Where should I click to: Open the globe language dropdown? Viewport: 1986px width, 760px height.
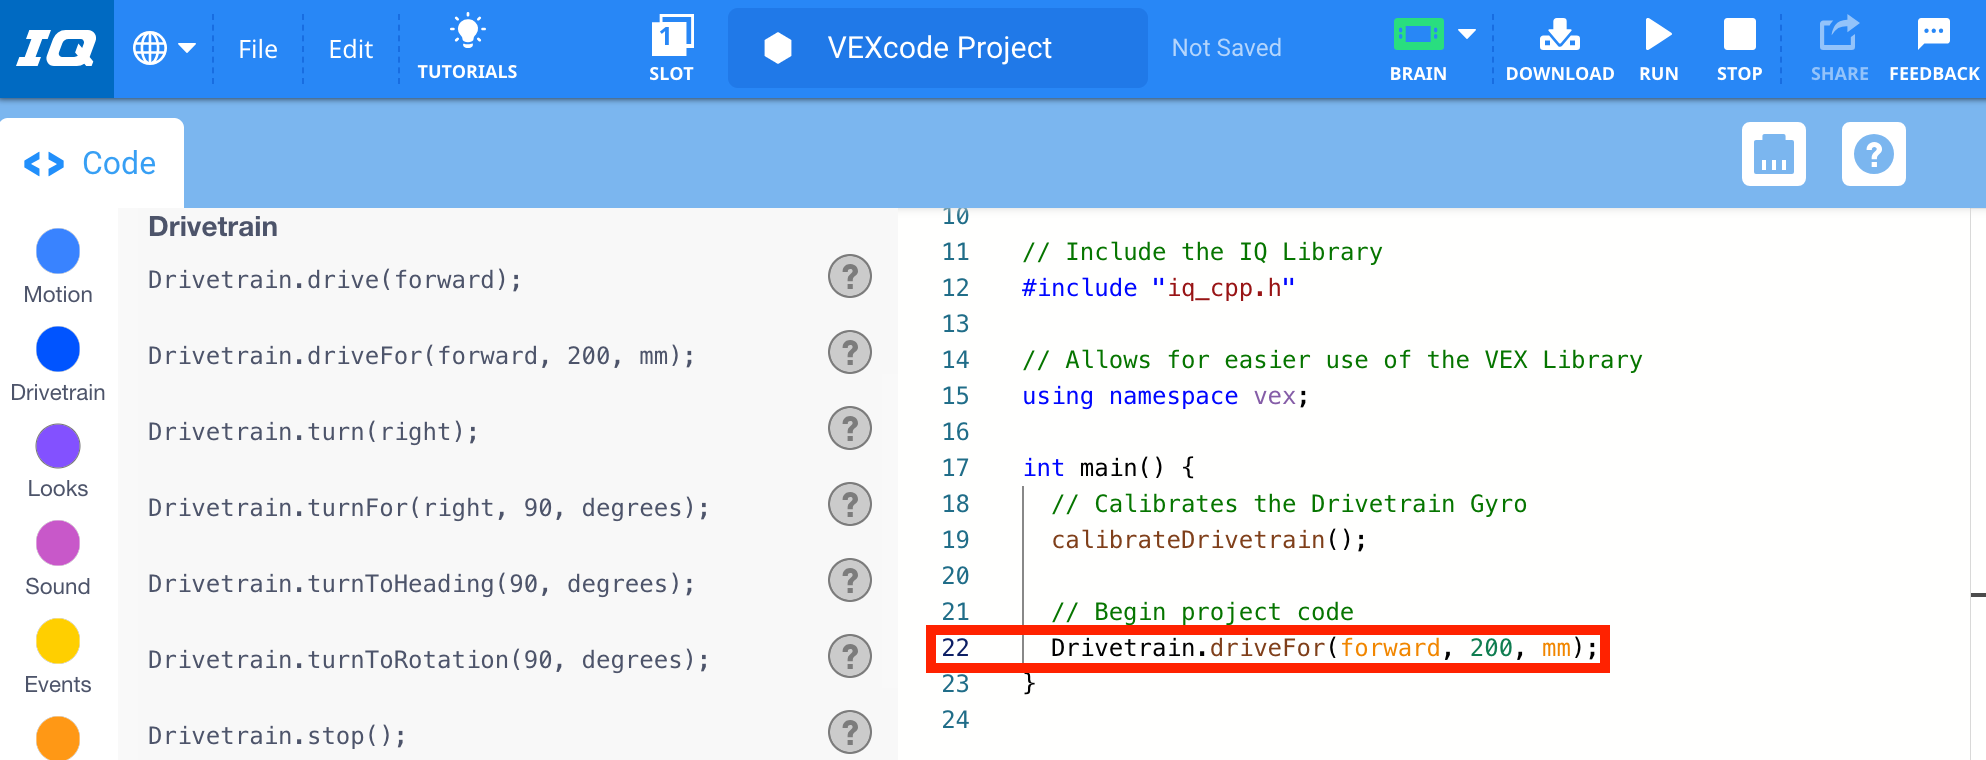pyautogui.click(x=164, y=48)
